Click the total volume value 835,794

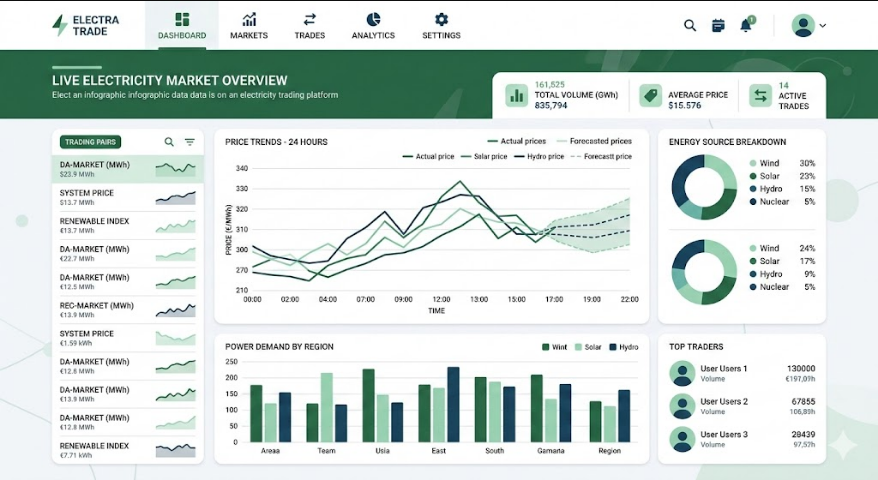point(550,105)
